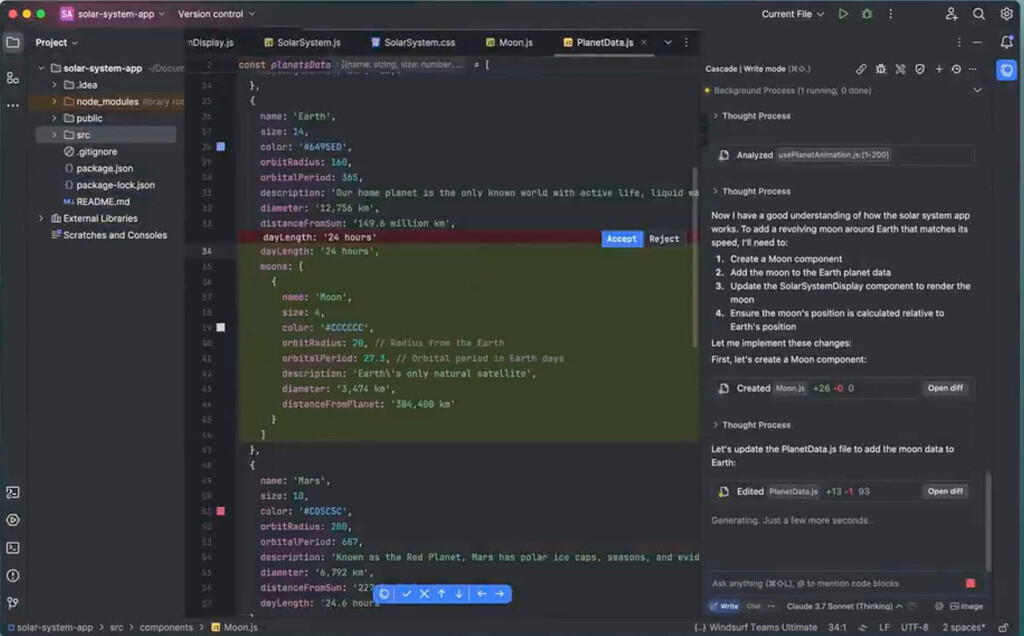Open Search Everywhere magnifier icon
This screenshot has height=636, width=1024.
click(978, 14)
